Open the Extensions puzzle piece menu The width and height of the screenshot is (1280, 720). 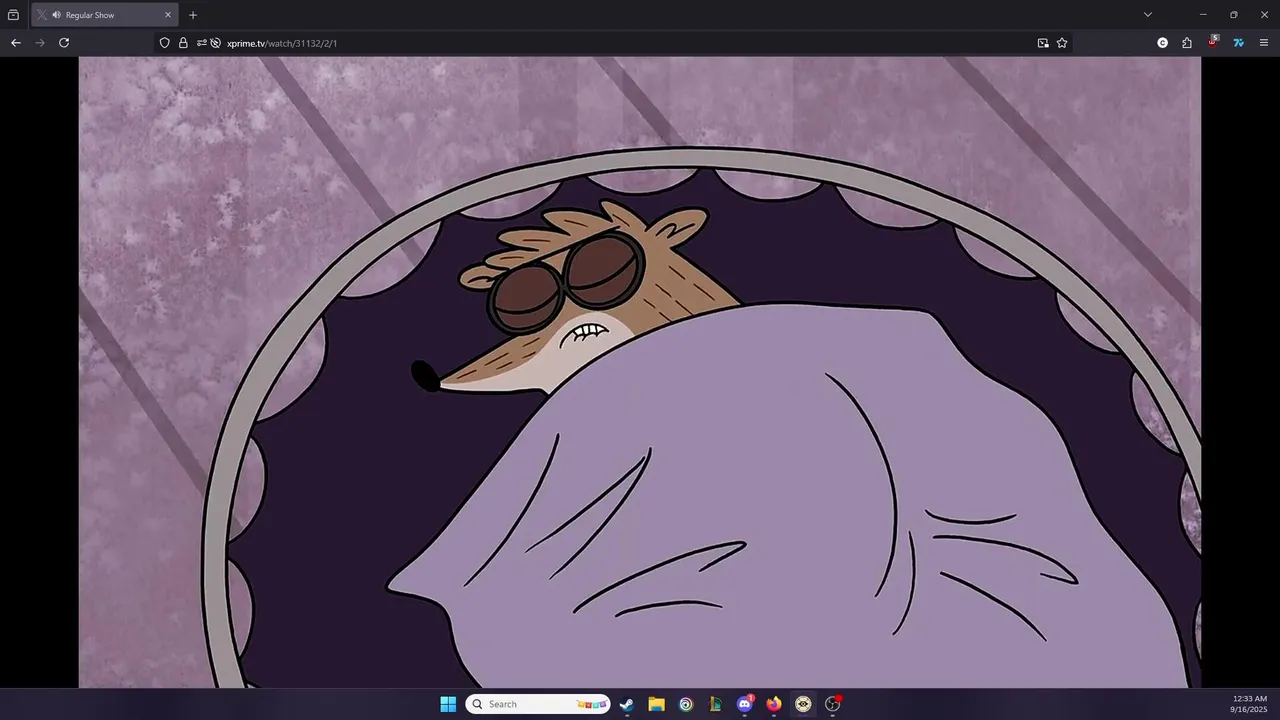(1187, 43)
